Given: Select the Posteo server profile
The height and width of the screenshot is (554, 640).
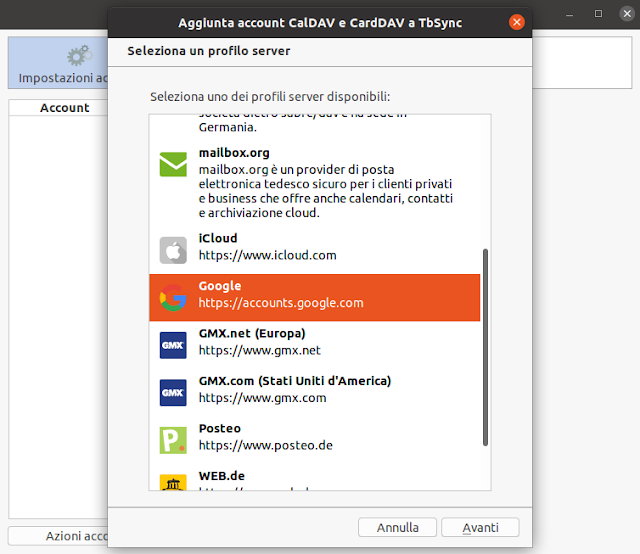Looking at the screenshot, I should pyautogui.click(x=314, y=440).
